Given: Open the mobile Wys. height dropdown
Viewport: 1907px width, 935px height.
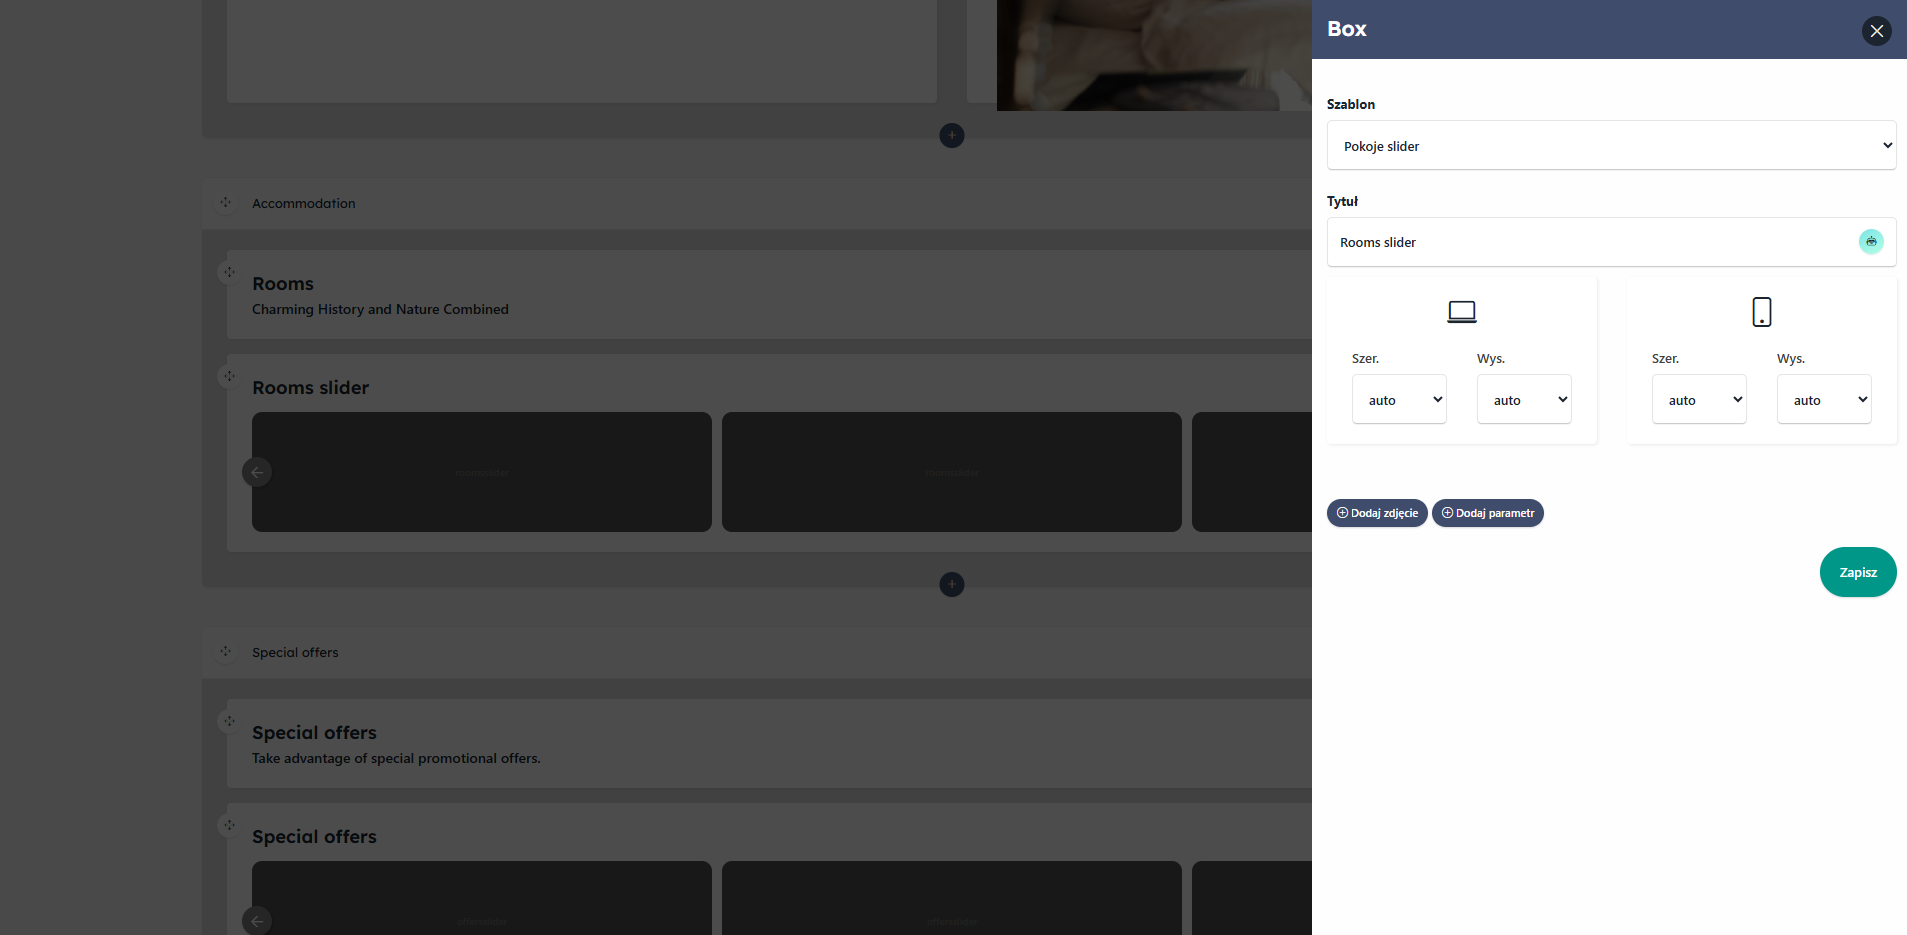Looking at the screenshot, I should pos(1823,400).
